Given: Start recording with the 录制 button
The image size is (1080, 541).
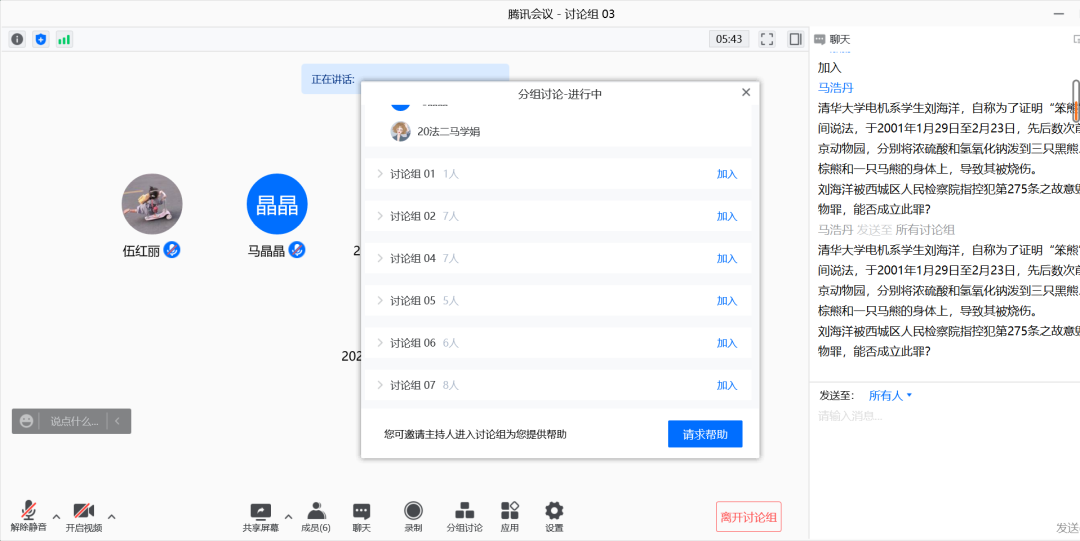Looking at the screenshot, I should [413, 516].
